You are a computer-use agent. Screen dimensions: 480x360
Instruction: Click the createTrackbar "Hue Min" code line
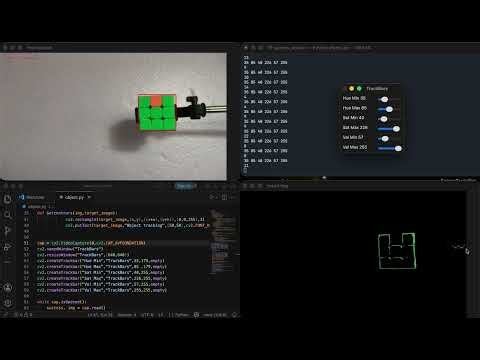[x=101, y=261]
